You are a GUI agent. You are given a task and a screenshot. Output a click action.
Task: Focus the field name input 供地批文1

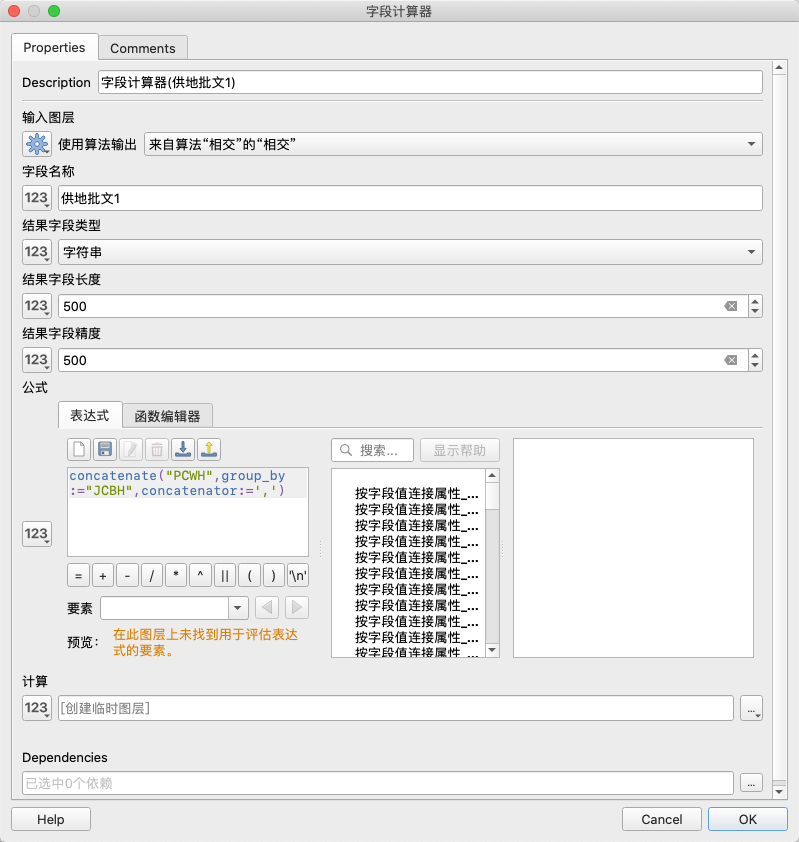(x=410, y=198)
